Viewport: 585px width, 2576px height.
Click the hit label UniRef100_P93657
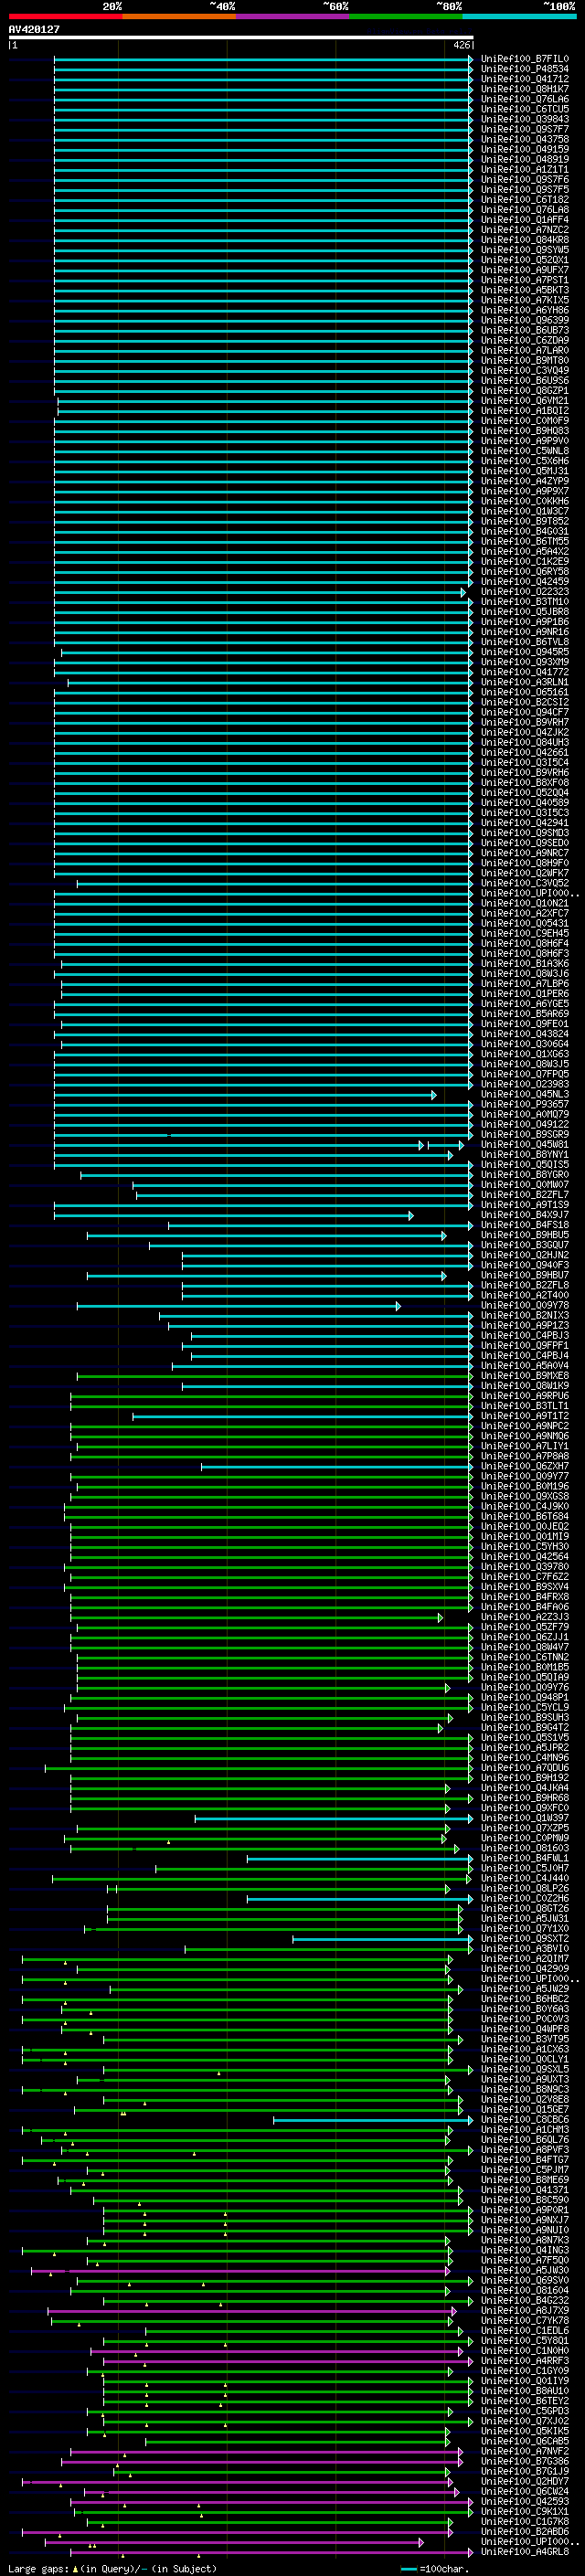(525, 1104)
